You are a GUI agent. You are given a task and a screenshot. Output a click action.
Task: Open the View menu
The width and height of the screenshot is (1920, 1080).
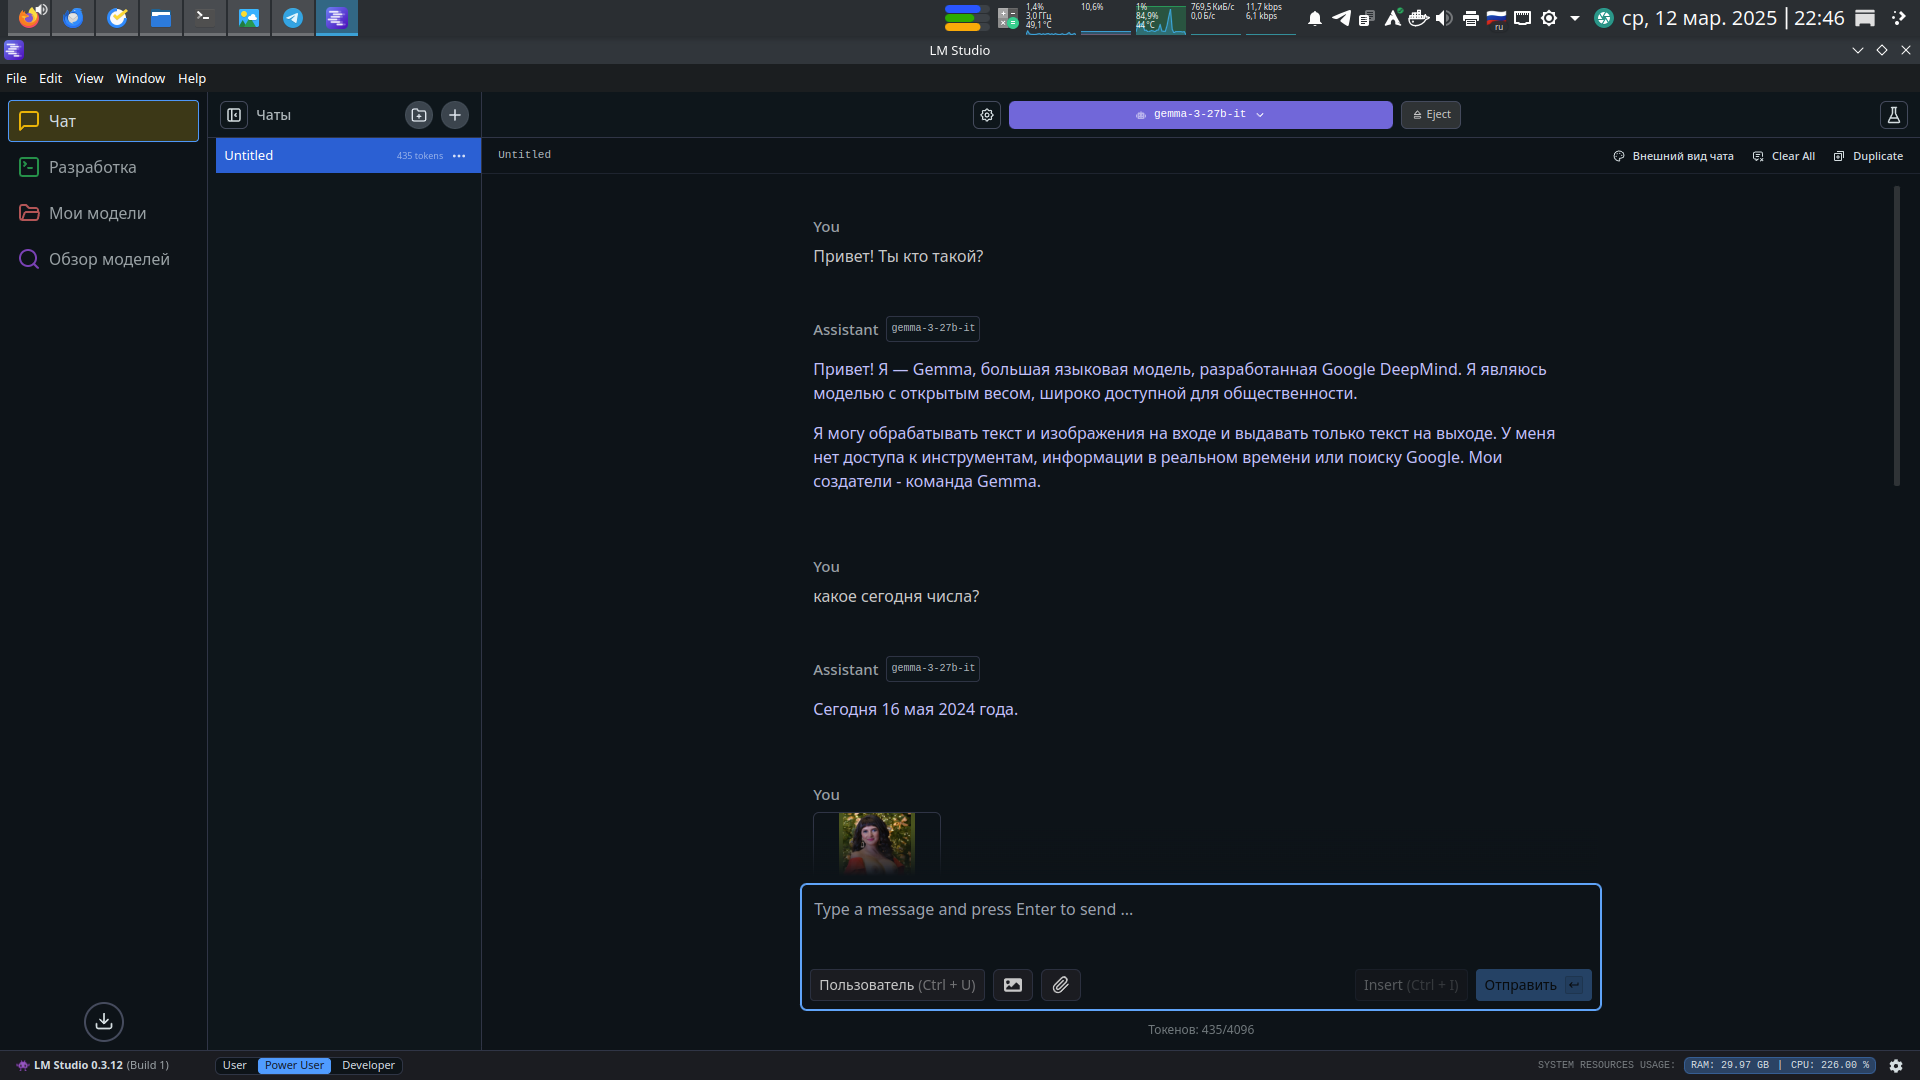click(89, 78)
